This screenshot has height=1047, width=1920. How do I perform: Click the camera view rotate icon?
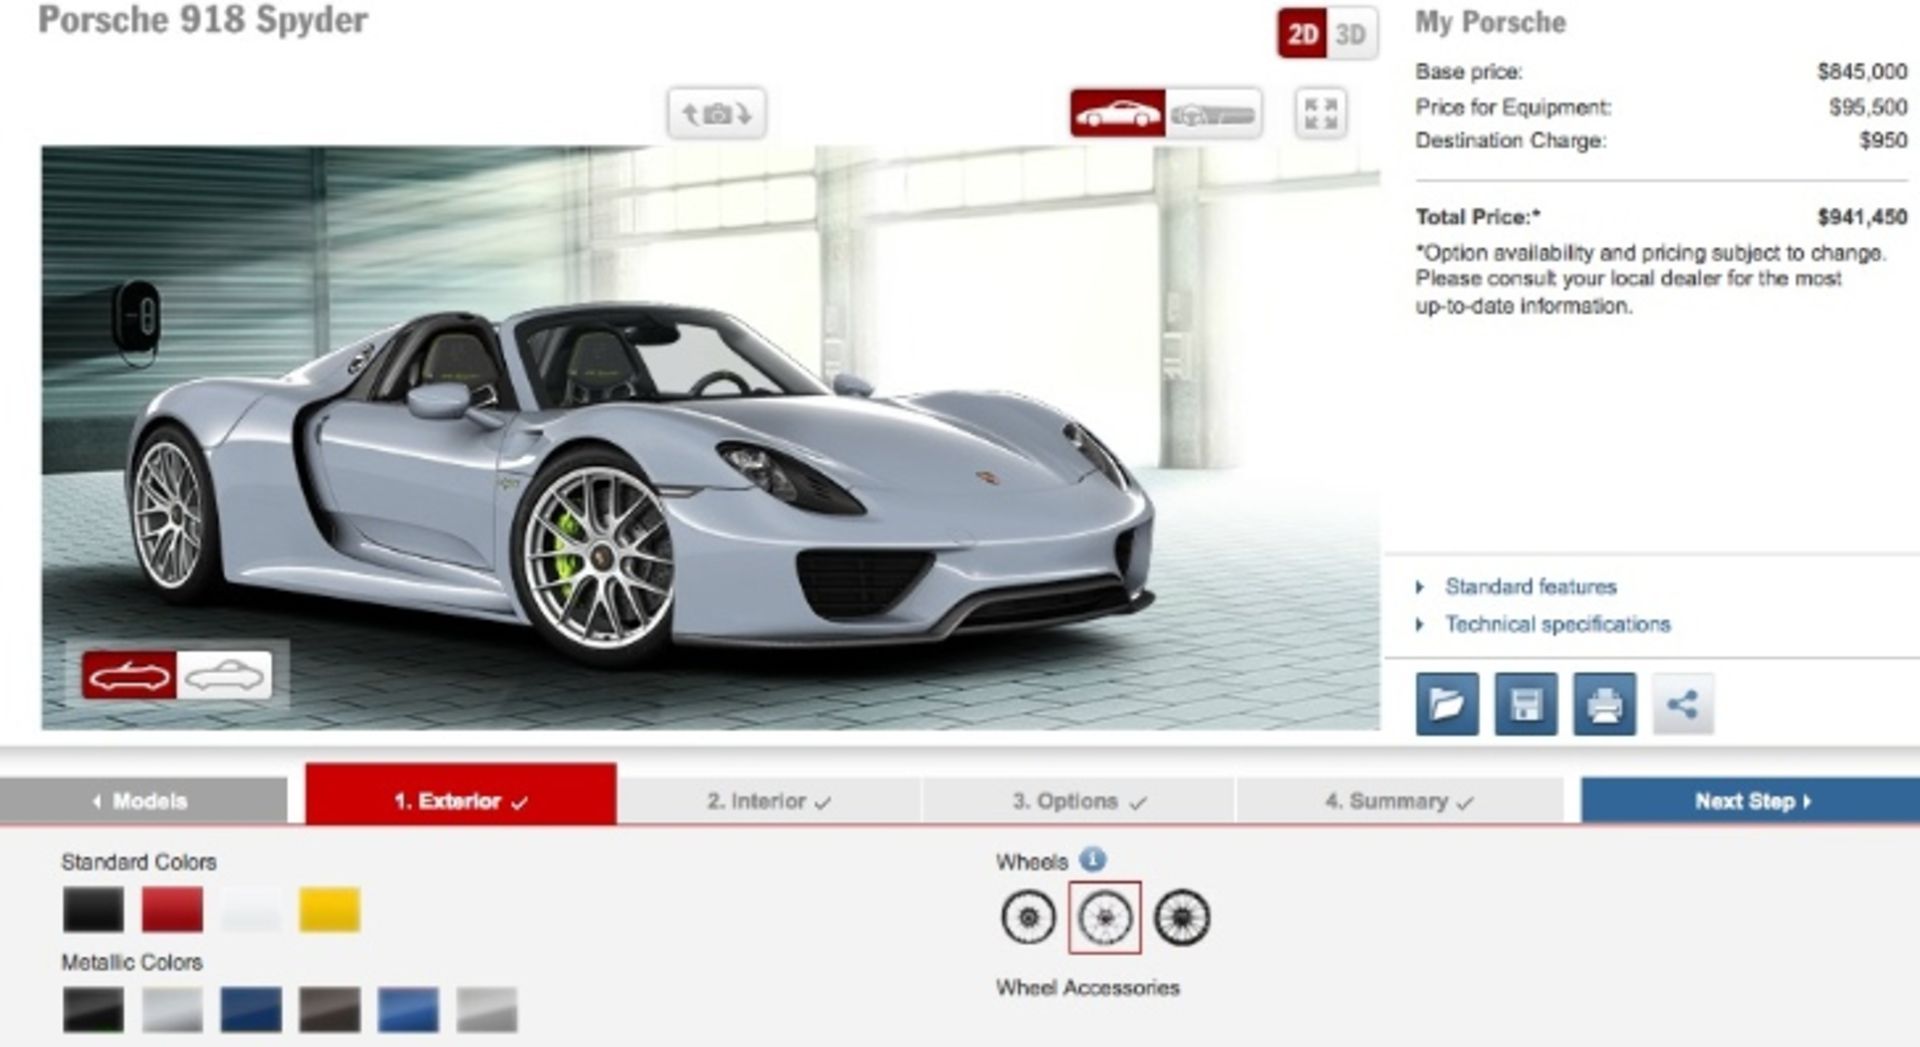[x=716, y=113]
